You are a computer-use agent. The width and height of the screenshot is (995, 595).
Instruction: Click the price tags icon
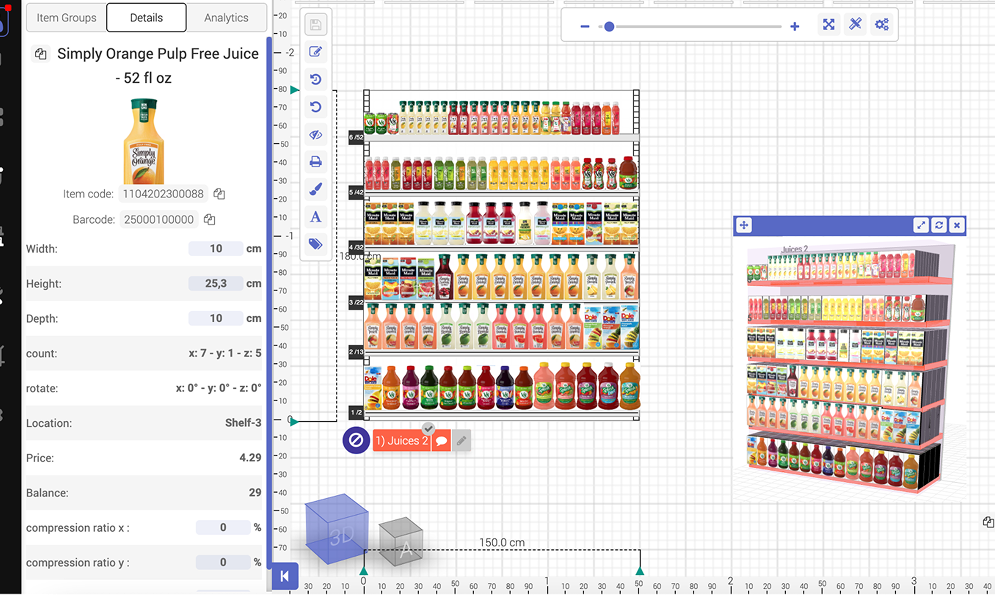click(315, 244)
